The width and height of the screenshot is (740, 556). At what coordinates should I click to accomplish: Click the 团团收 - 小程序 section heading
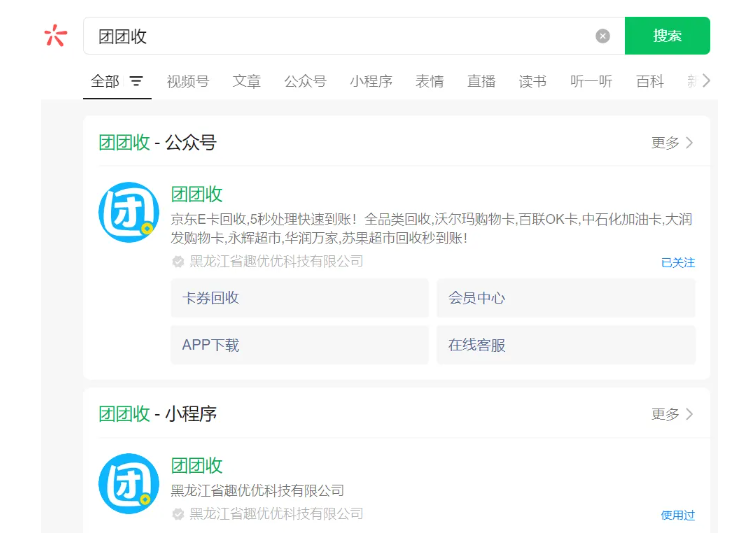pos(158,414)
